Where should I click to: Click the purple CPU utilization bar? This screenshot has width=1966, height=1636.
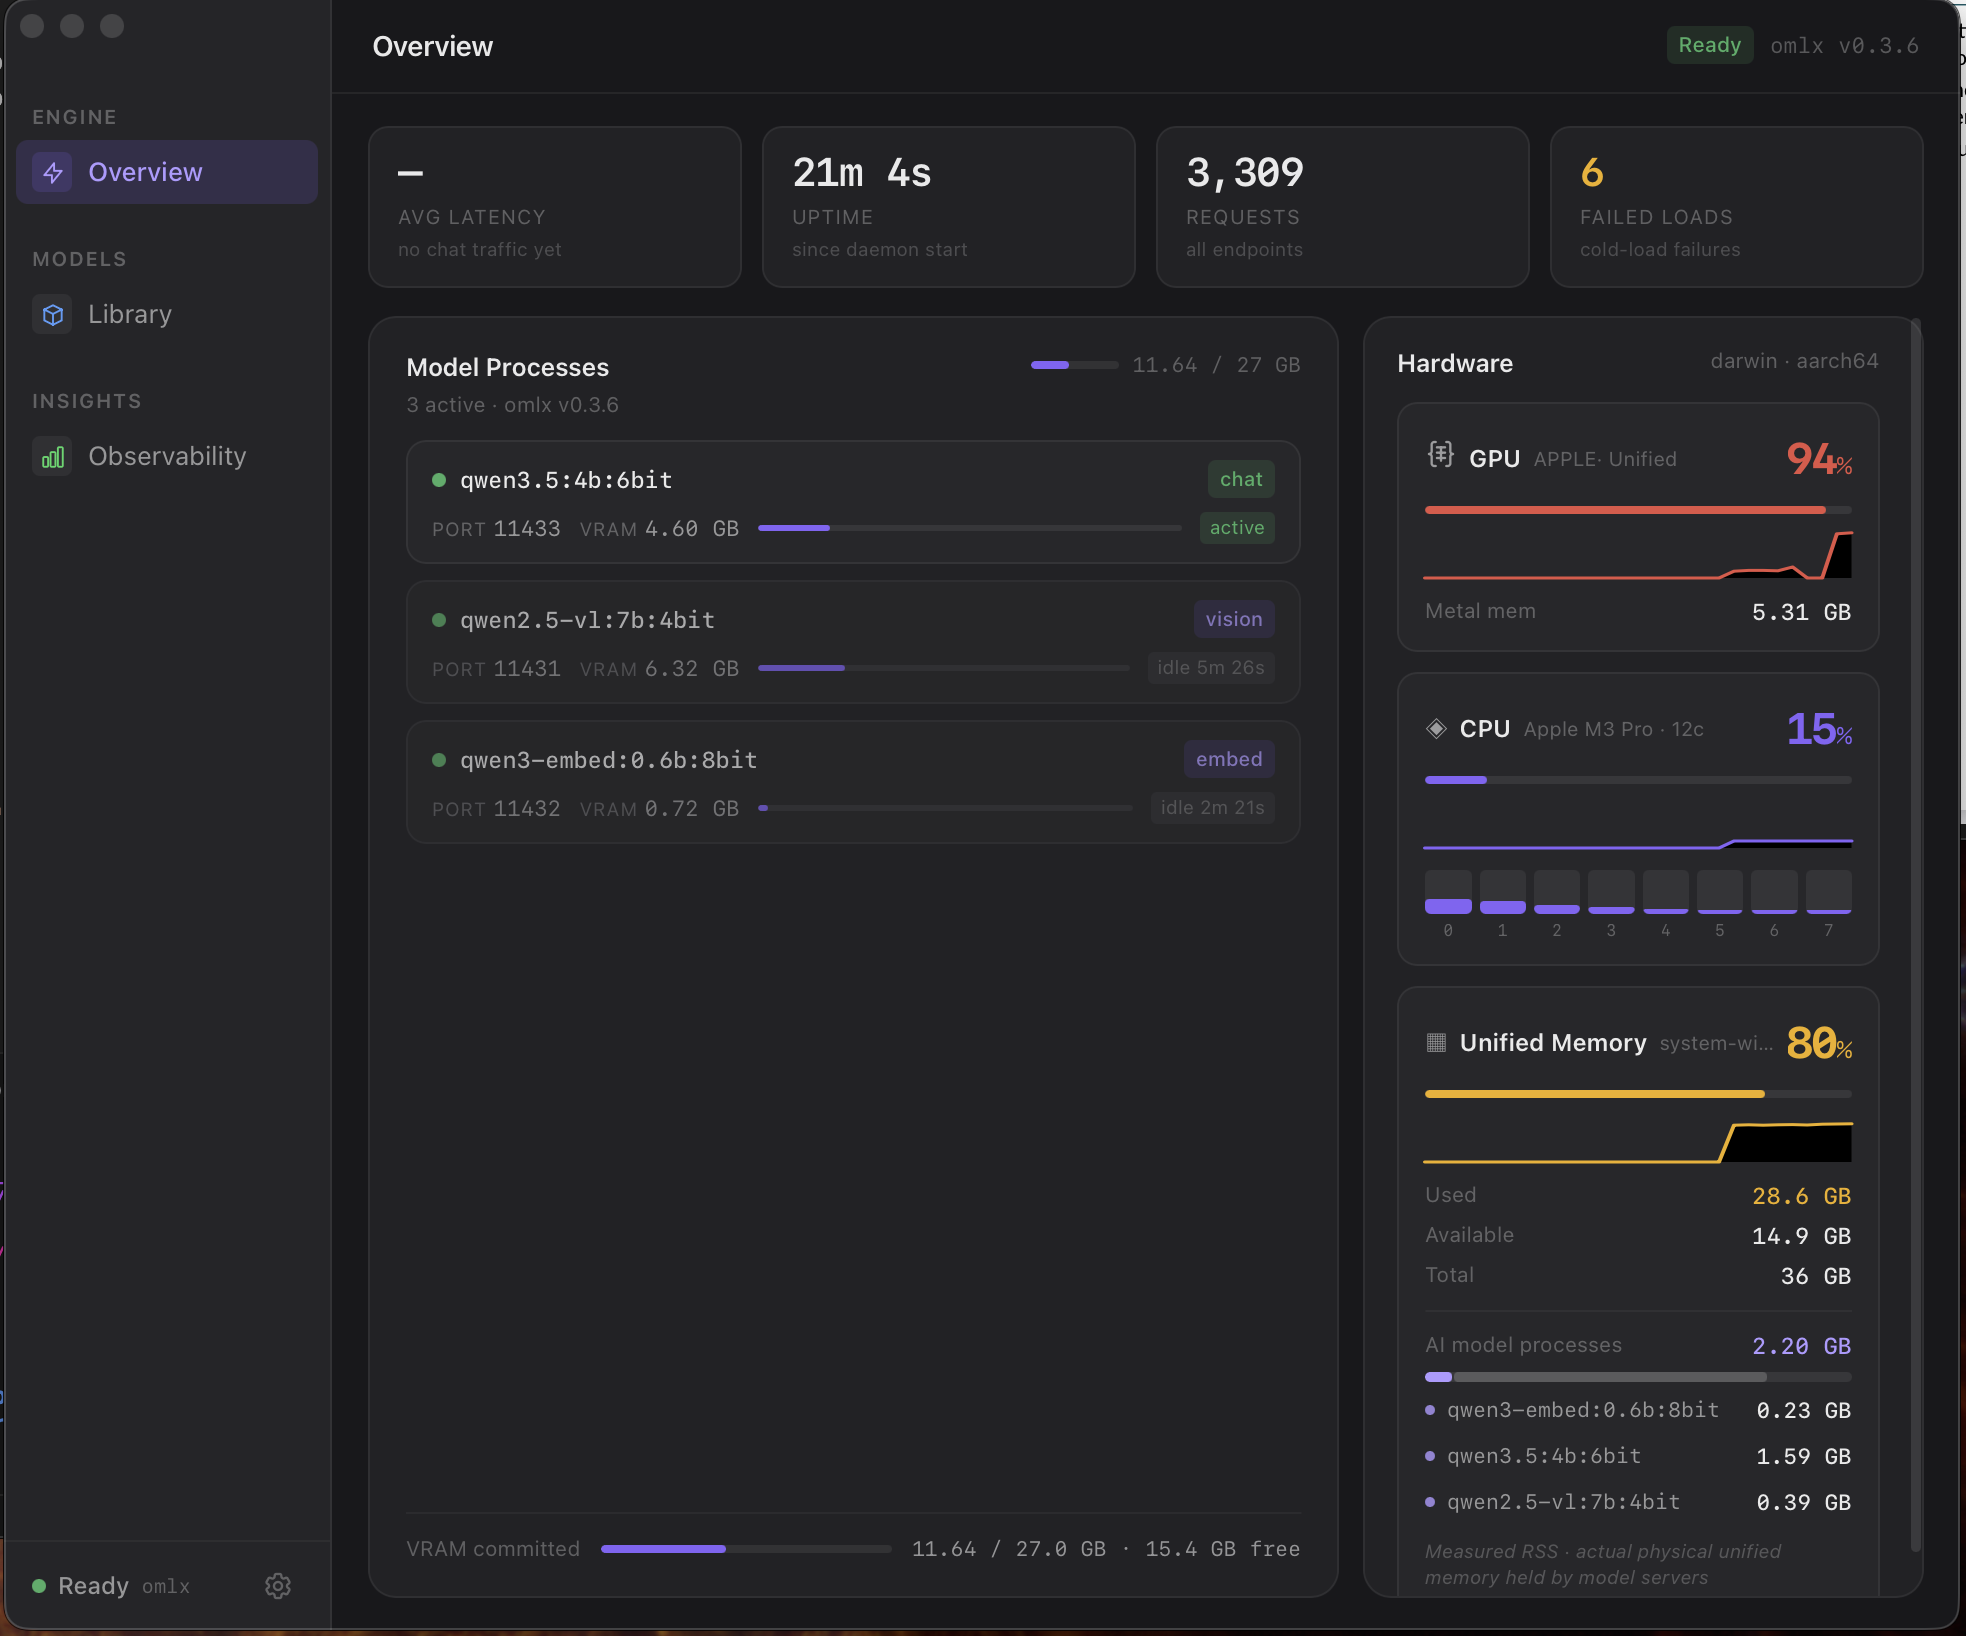click(1638, 780)
